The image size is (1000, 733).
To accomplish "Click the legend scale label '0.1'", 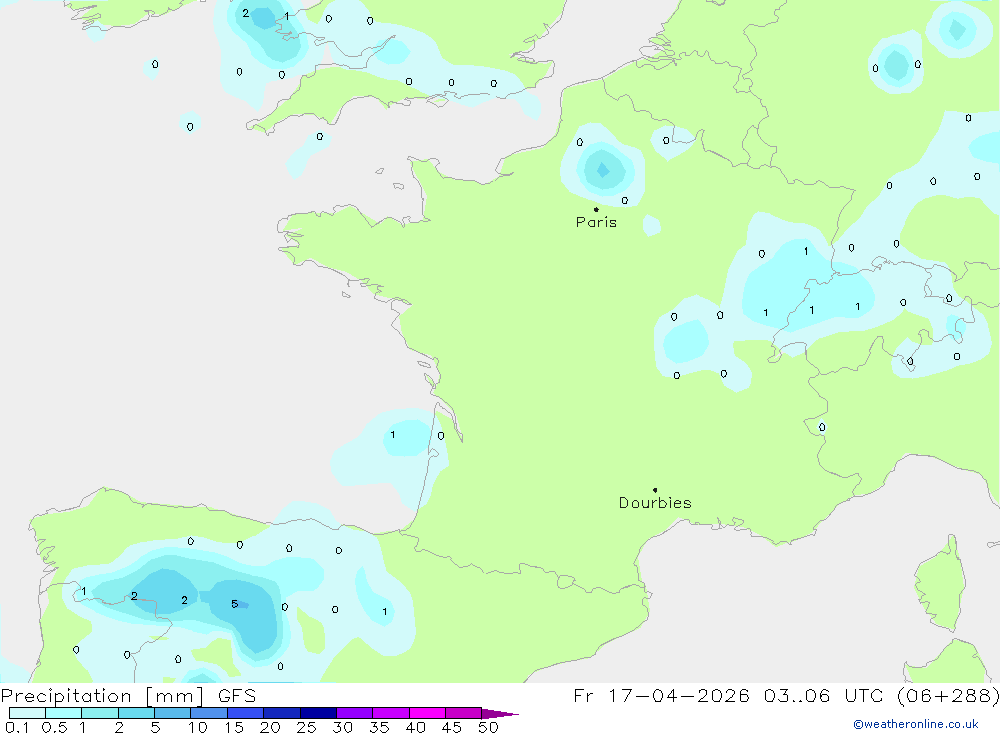I will click(17, 727).
